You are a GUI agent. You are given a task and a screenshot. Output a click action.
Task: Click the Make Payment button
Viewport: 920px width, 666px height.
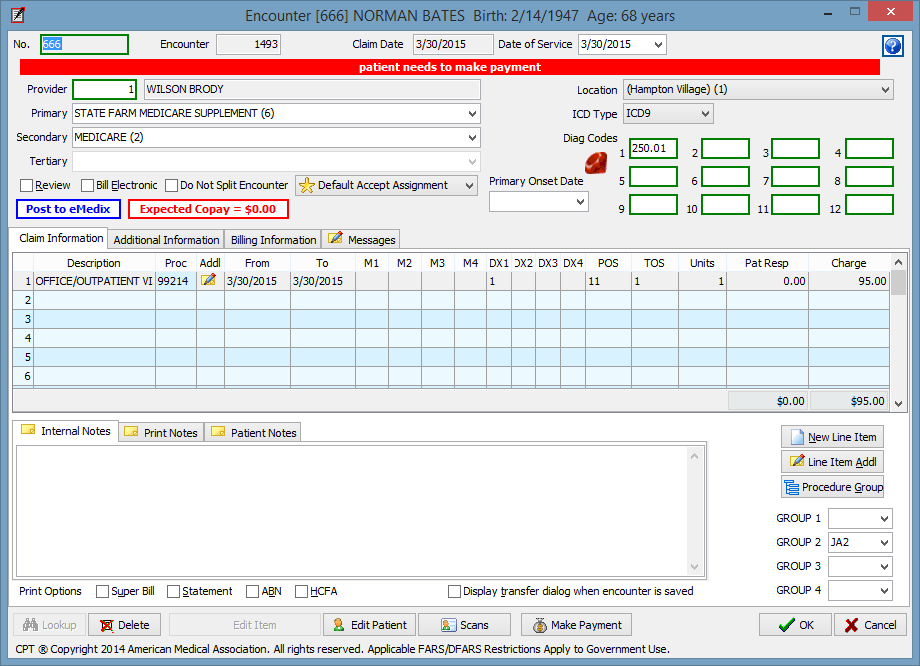tap(576, 626)
